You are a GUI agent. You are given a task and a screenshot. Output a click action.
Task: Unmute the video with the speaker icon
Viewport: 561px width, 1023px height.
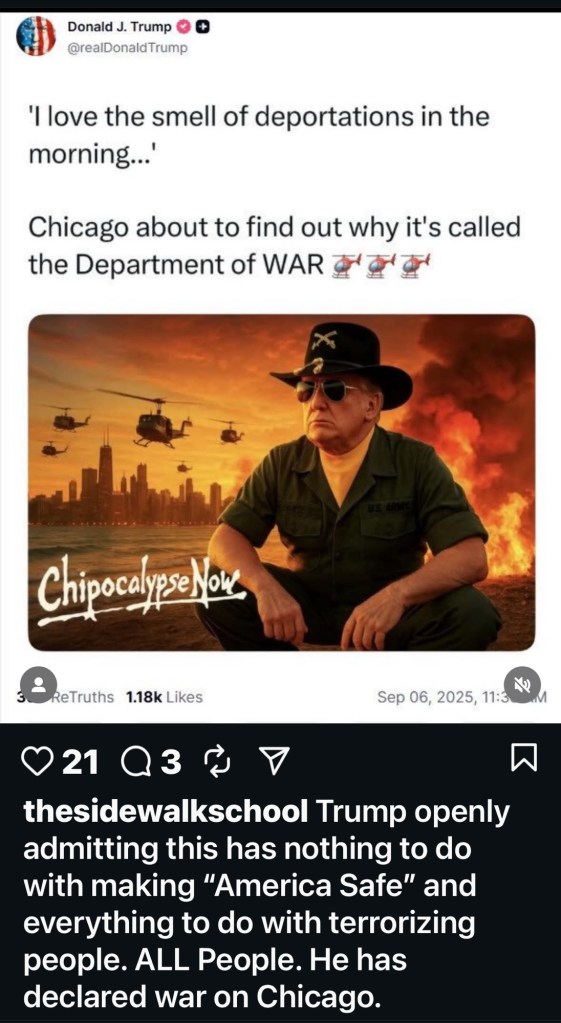(523, 684)
